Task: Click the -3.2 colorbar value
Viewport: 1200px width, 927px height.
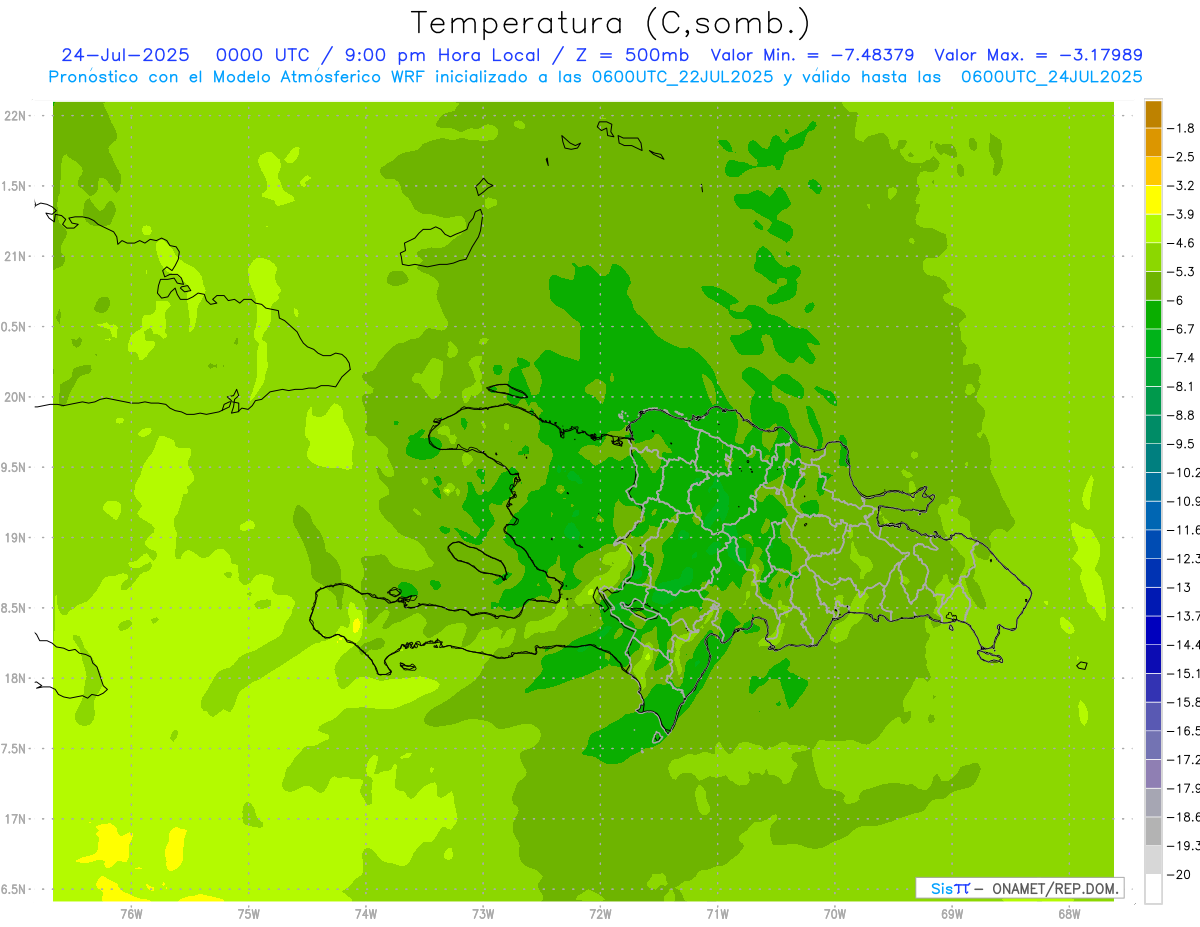Action: [1181, 186]
